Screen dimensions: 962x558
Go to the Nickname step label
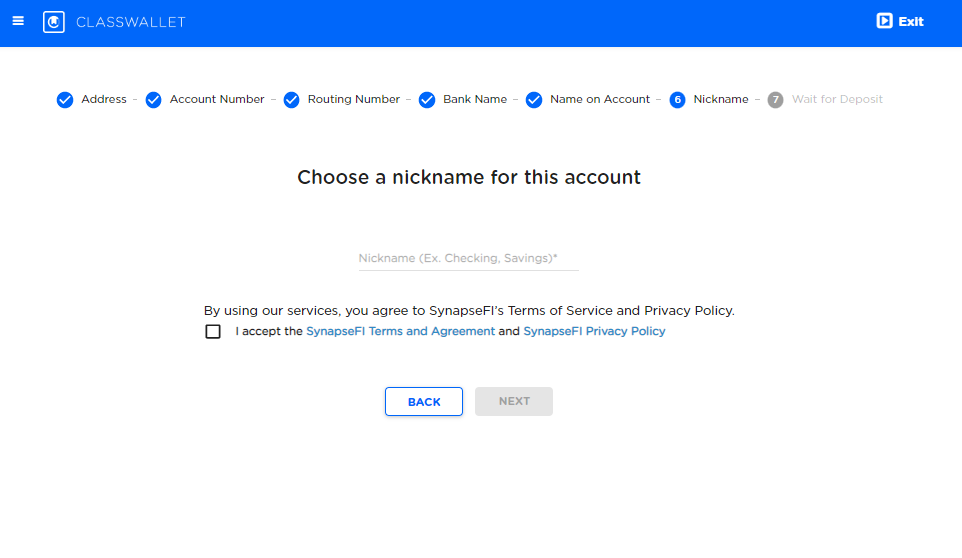721,100
